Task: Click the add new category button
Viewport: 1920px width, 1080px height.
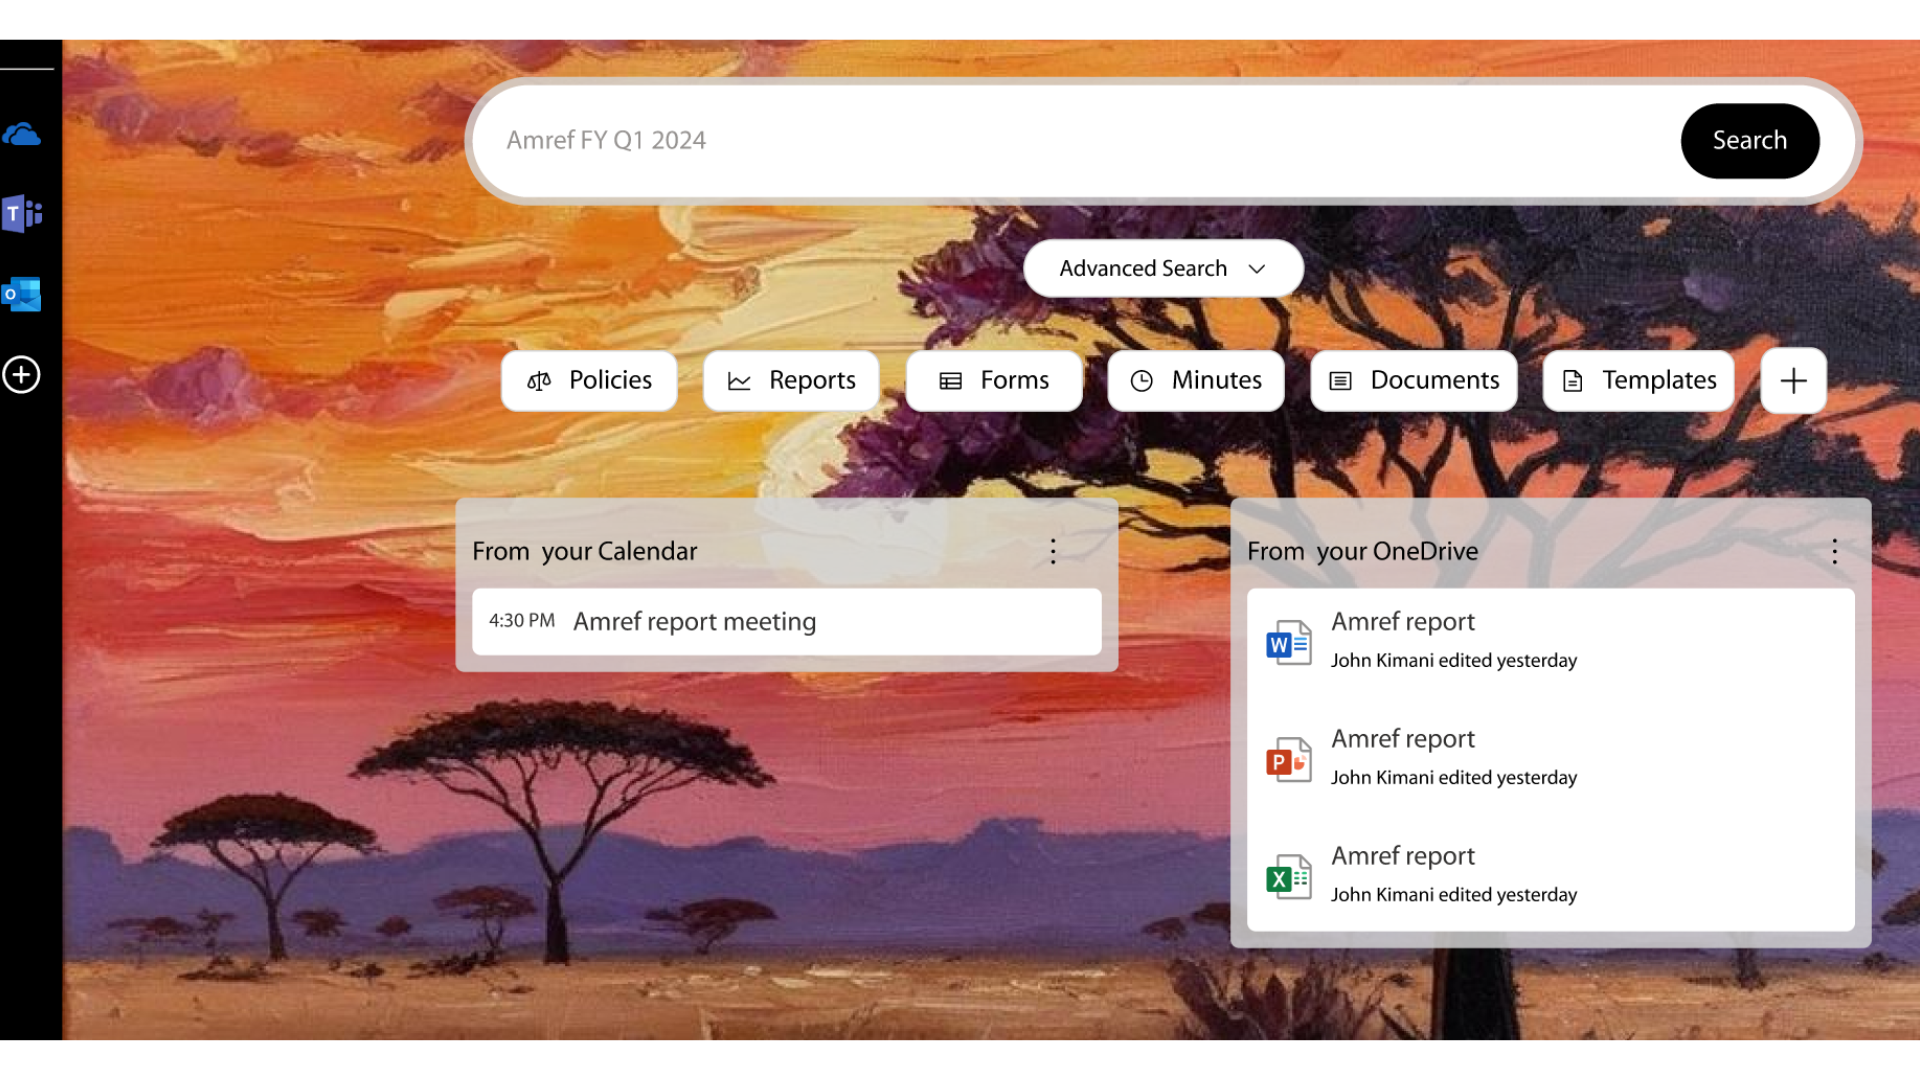Action: tap(1793, 381)
